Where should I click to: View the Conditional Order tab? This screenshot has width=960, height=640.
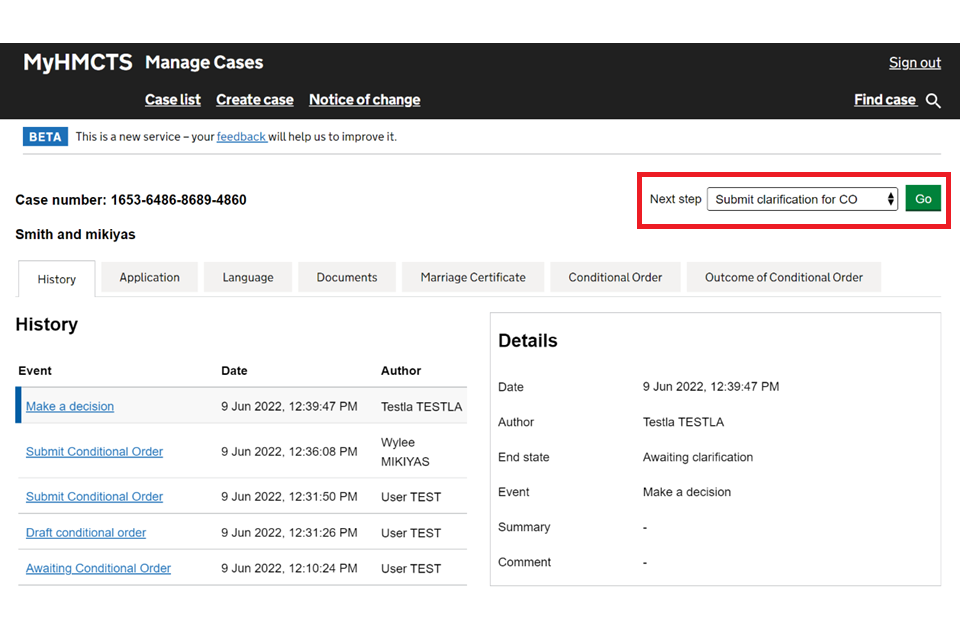615,278
